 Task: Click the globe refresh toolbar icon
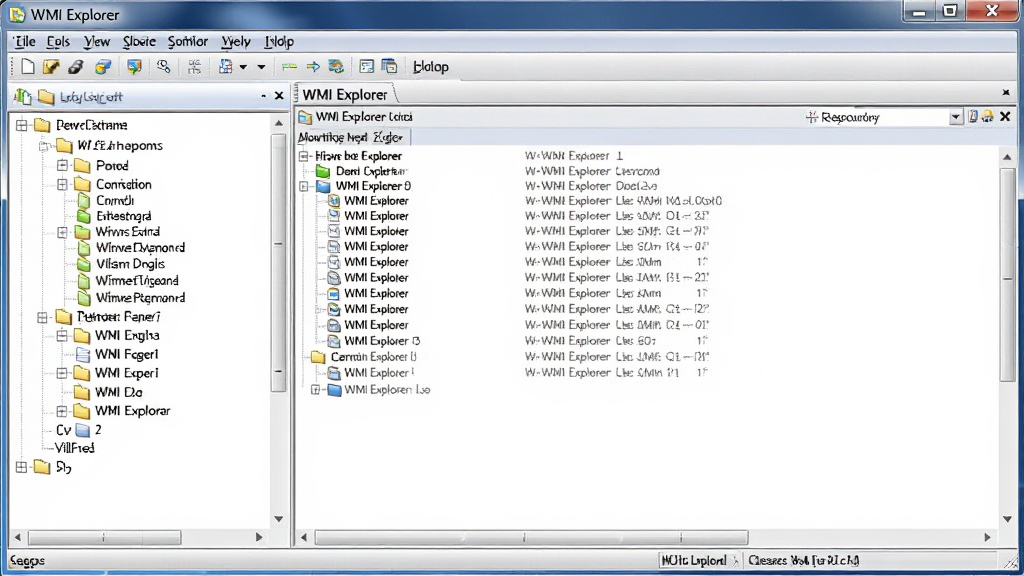click(336, 67)
